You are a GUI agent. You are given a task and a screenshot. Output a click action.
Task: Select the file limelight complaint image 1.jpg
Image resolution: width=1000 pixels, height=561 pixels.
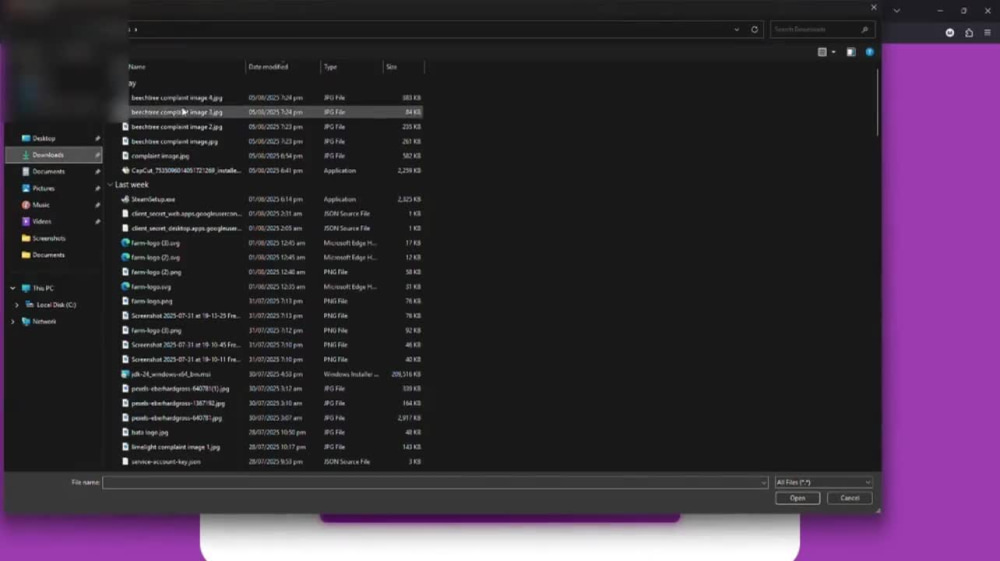click(x=271, y=448)
